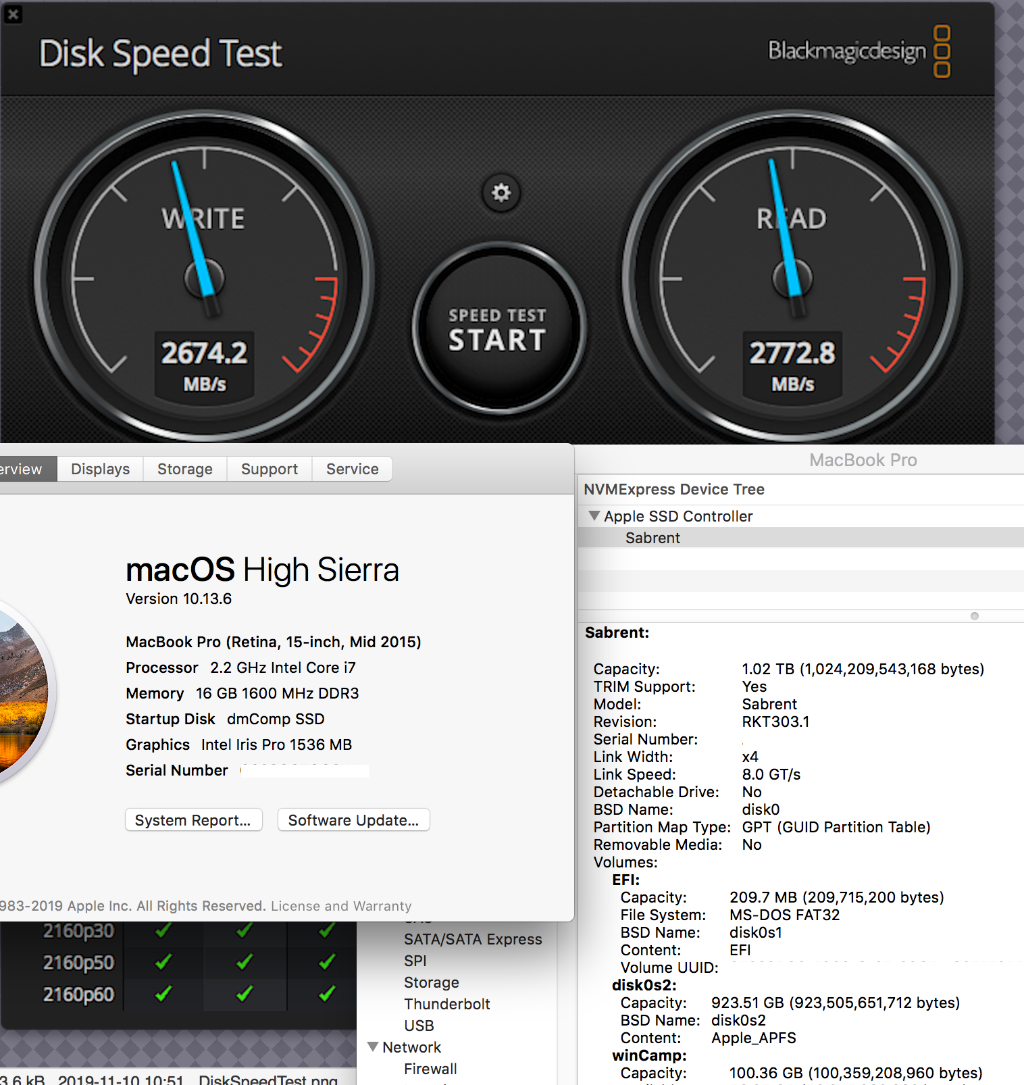Select the Sabrent device row
This screenshot has width=1024, height=1085.
[653, 538]
